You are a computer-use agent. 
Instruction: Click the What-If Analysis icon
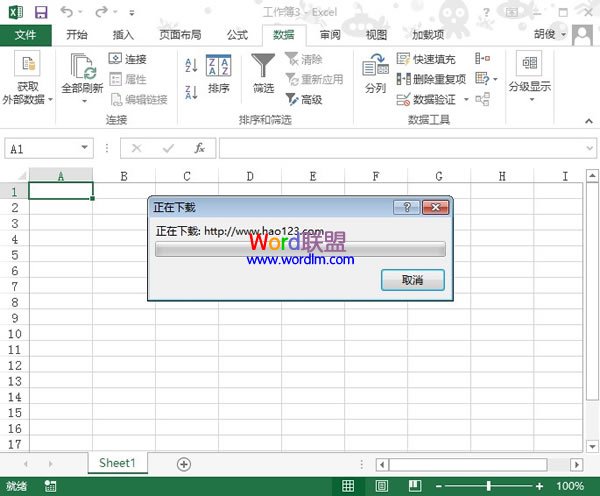[482, 79]
